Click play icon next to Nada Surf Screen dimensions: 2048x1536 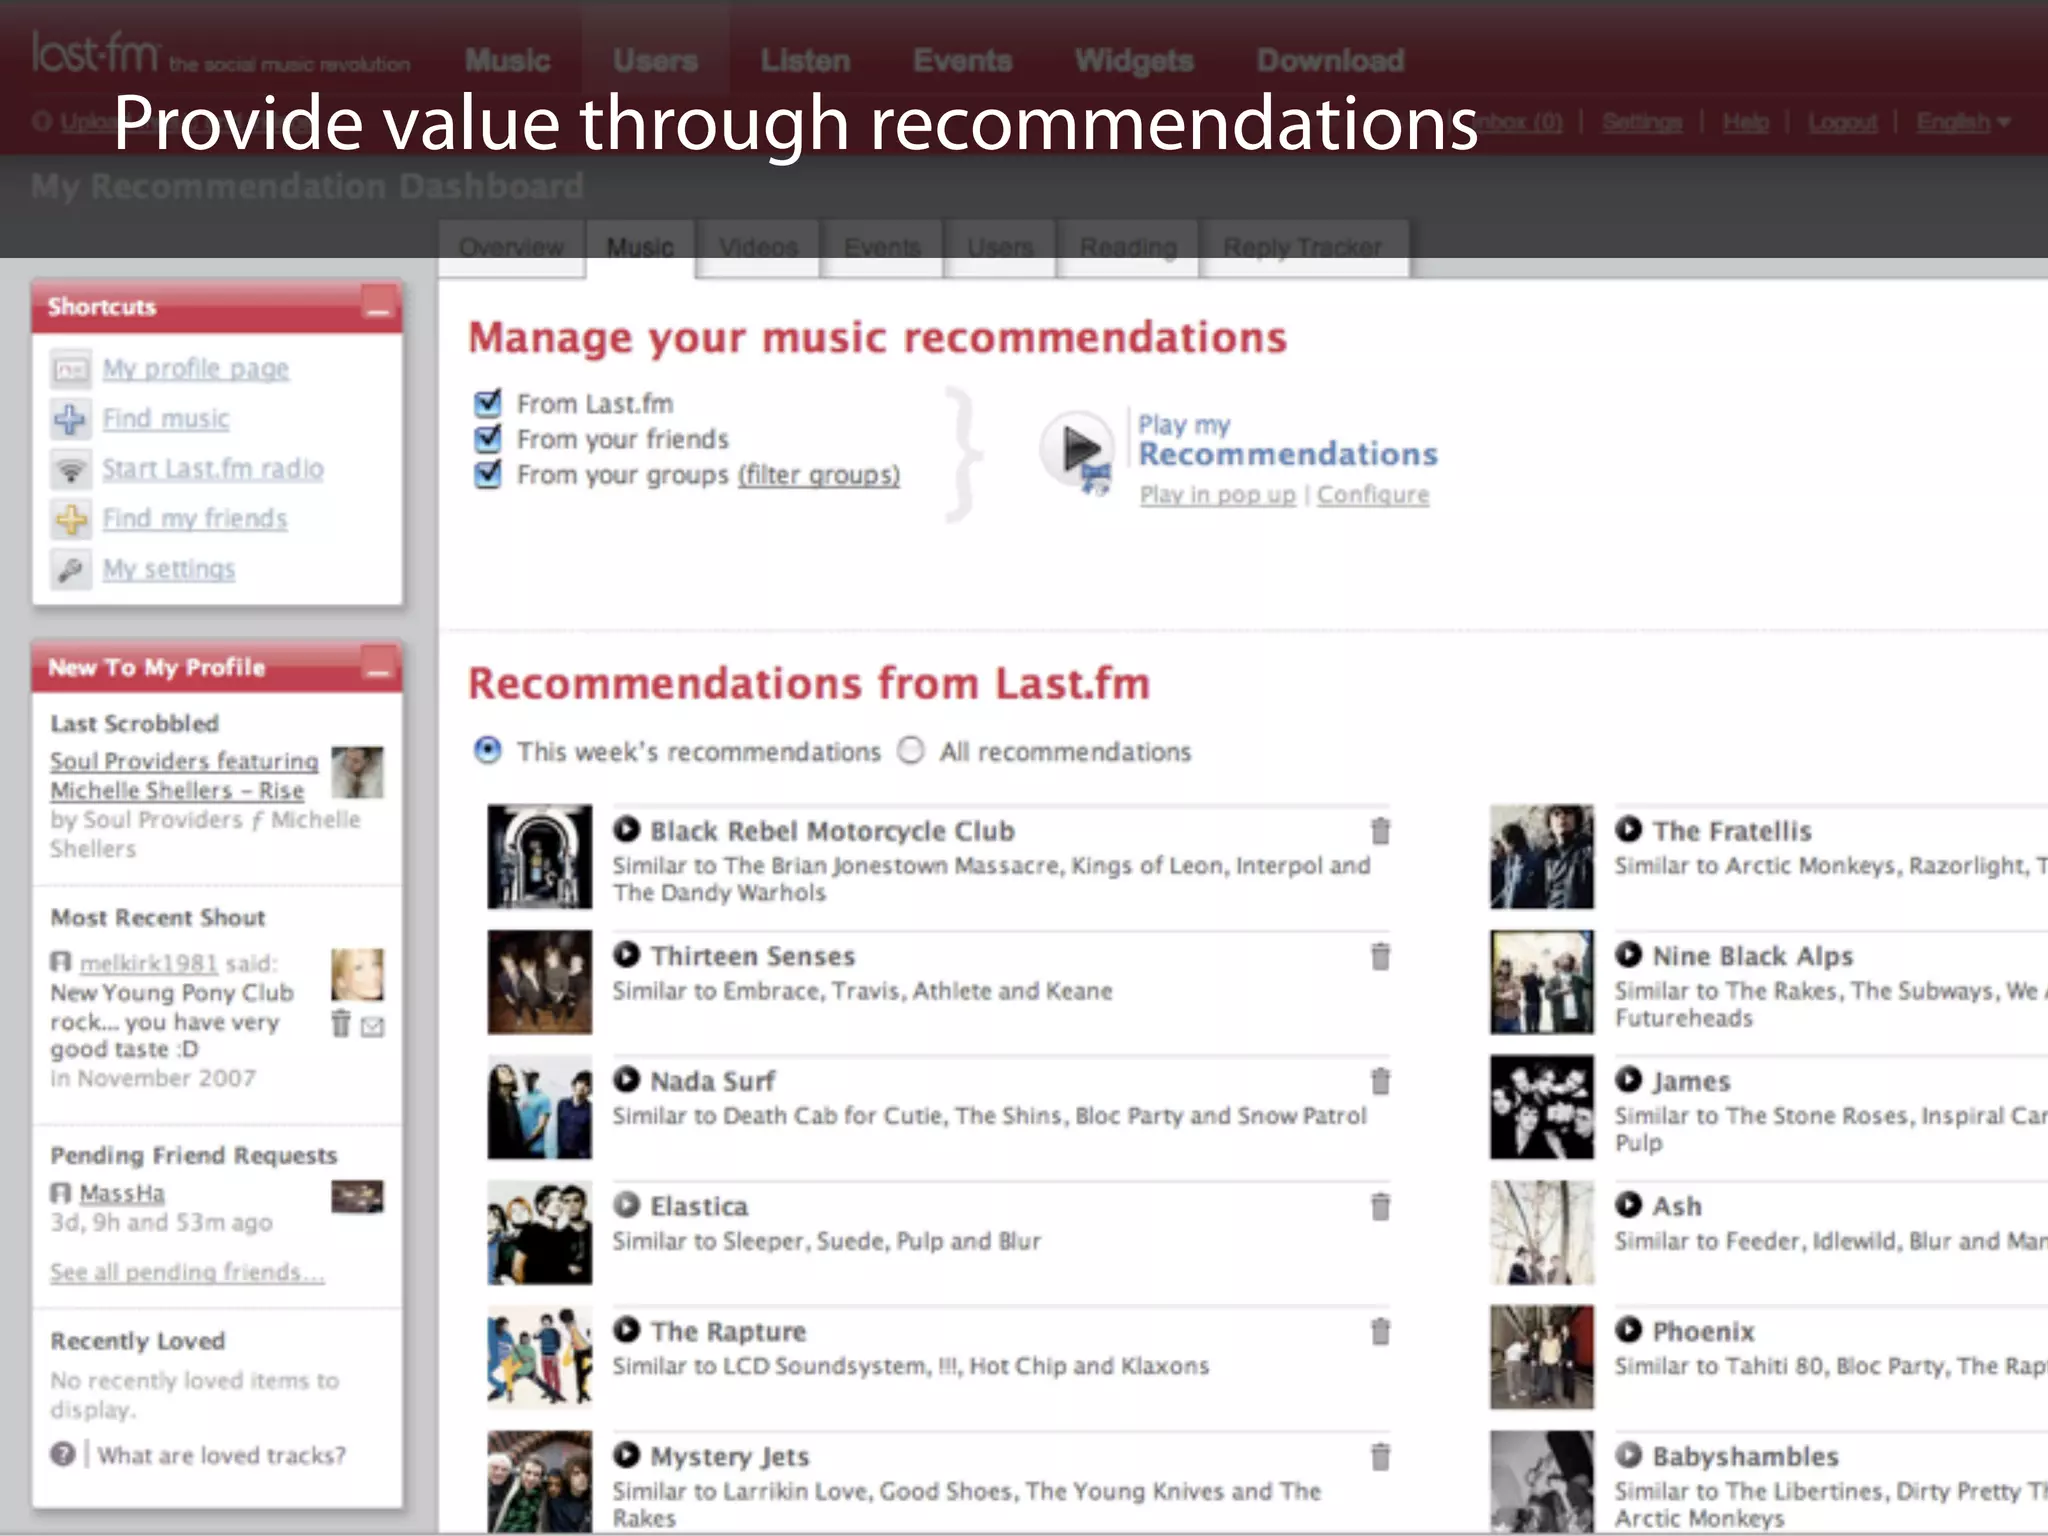(627, 1079)
